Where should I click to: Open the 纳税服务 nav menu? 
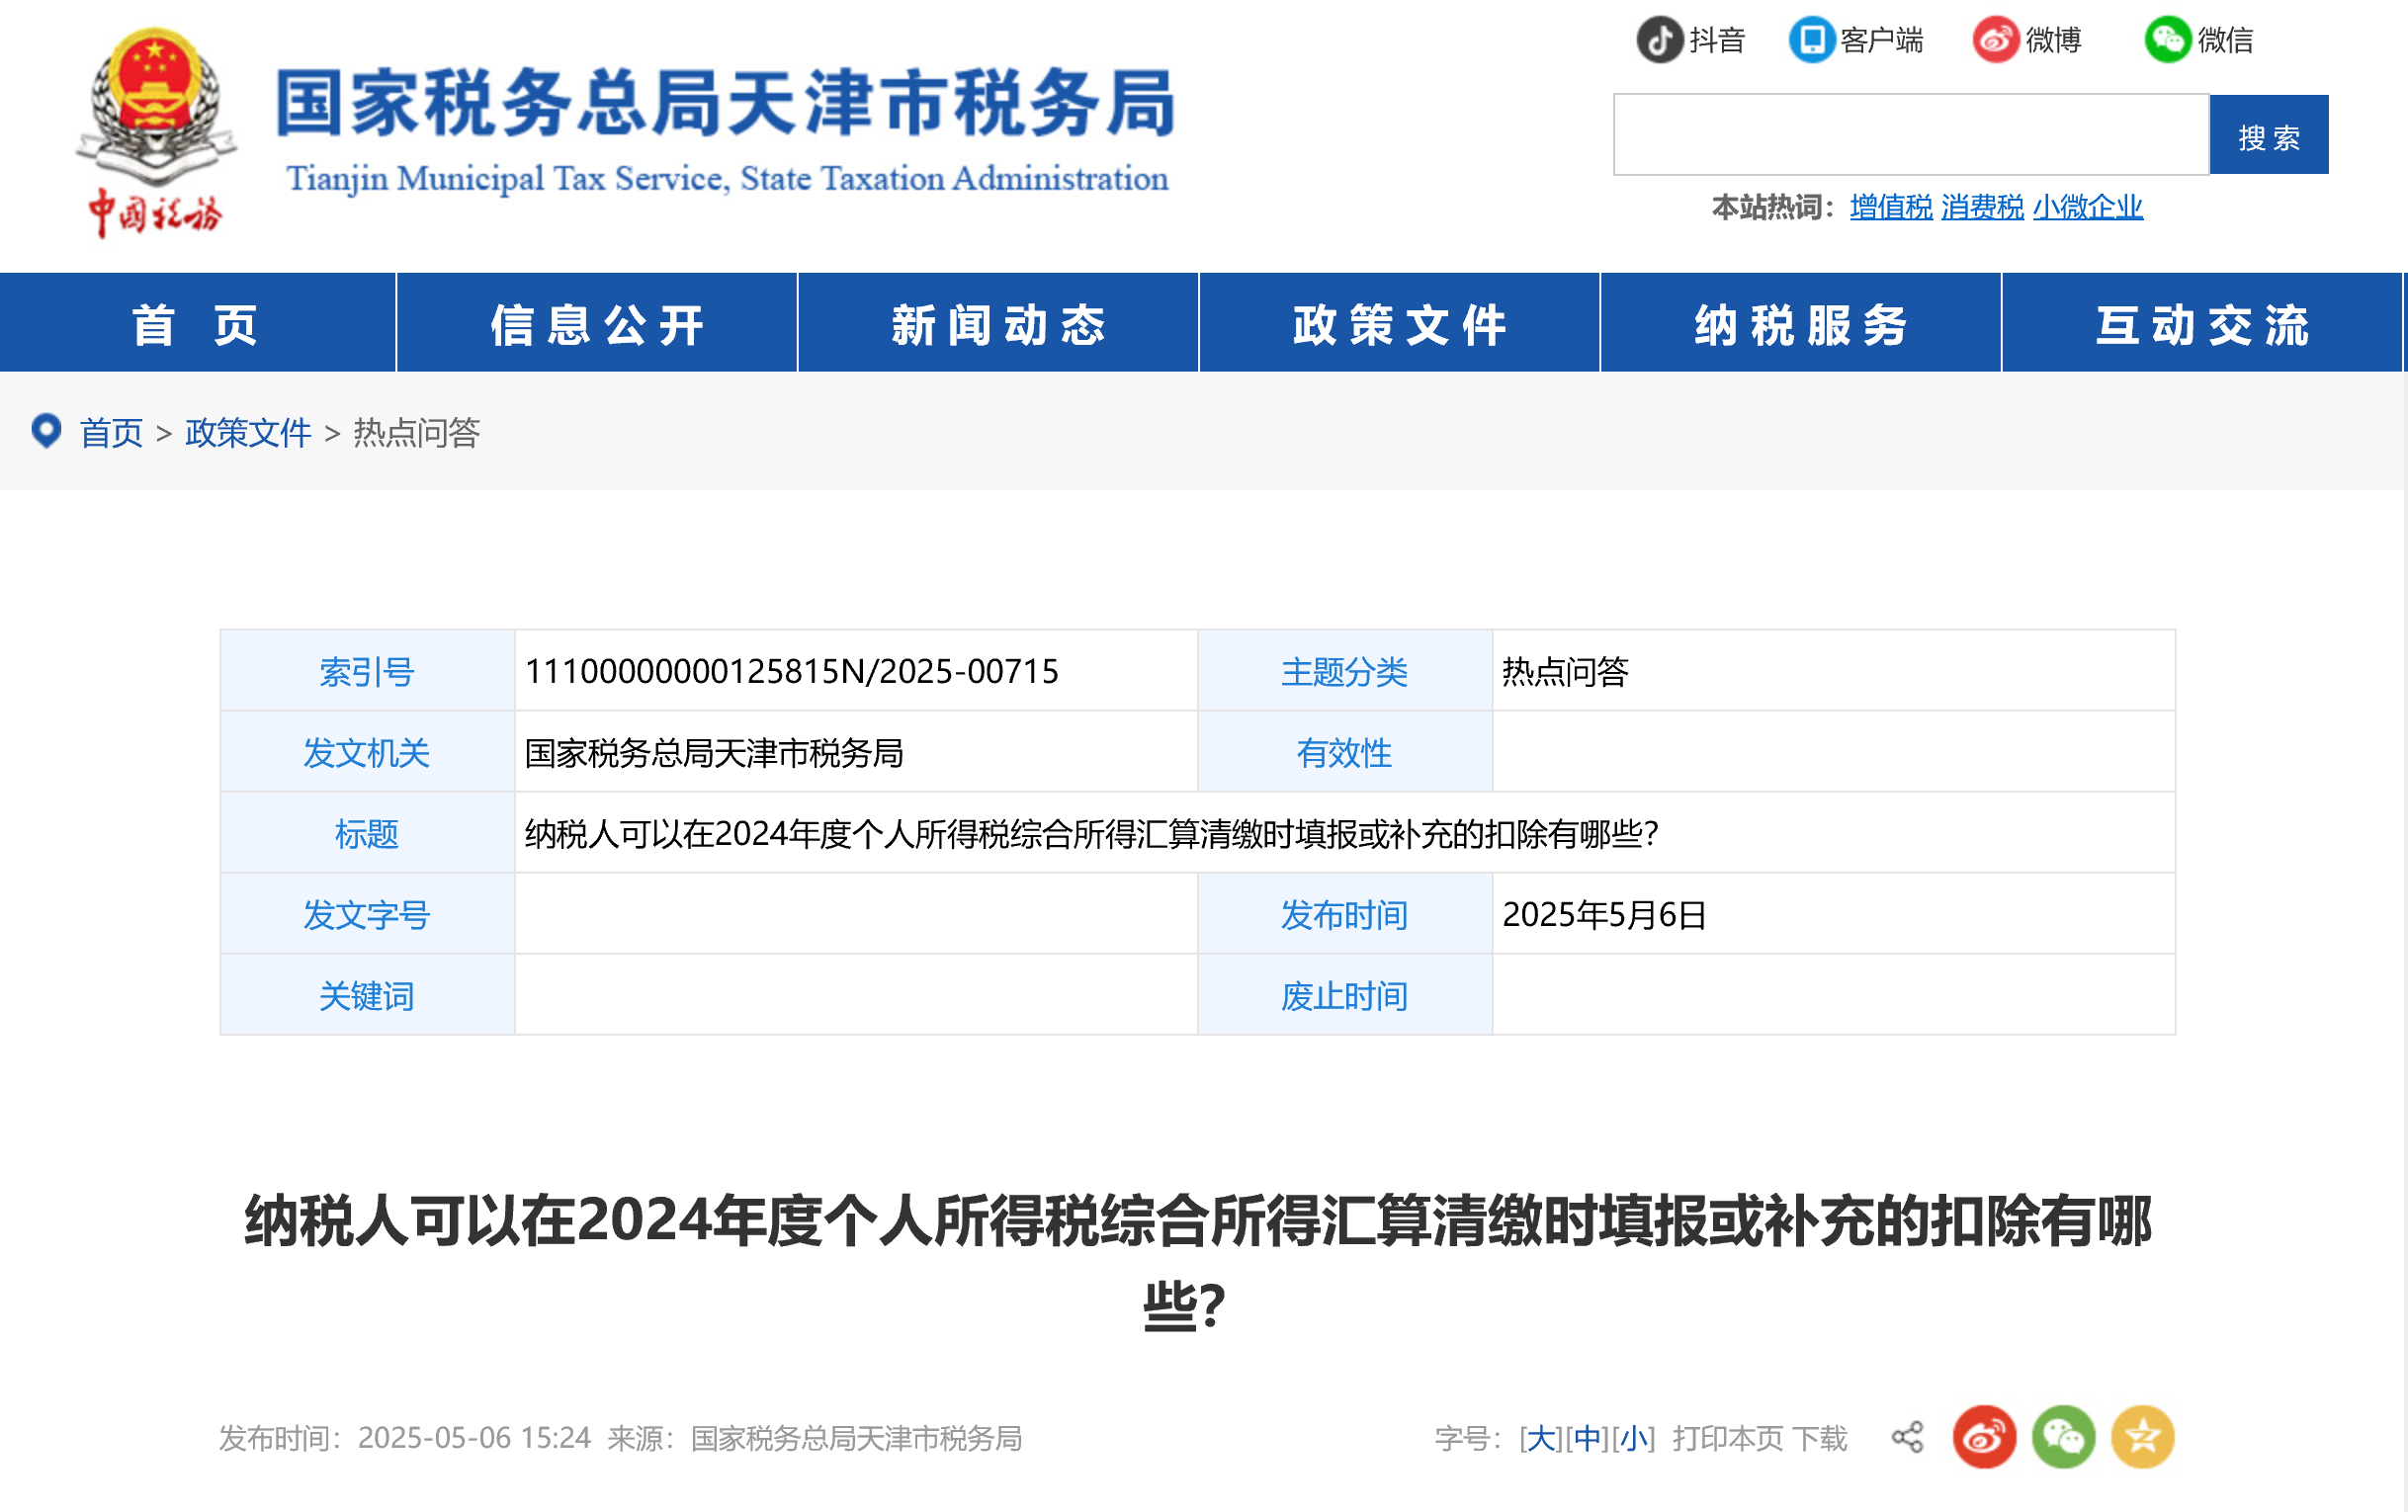pos(1800,324)
